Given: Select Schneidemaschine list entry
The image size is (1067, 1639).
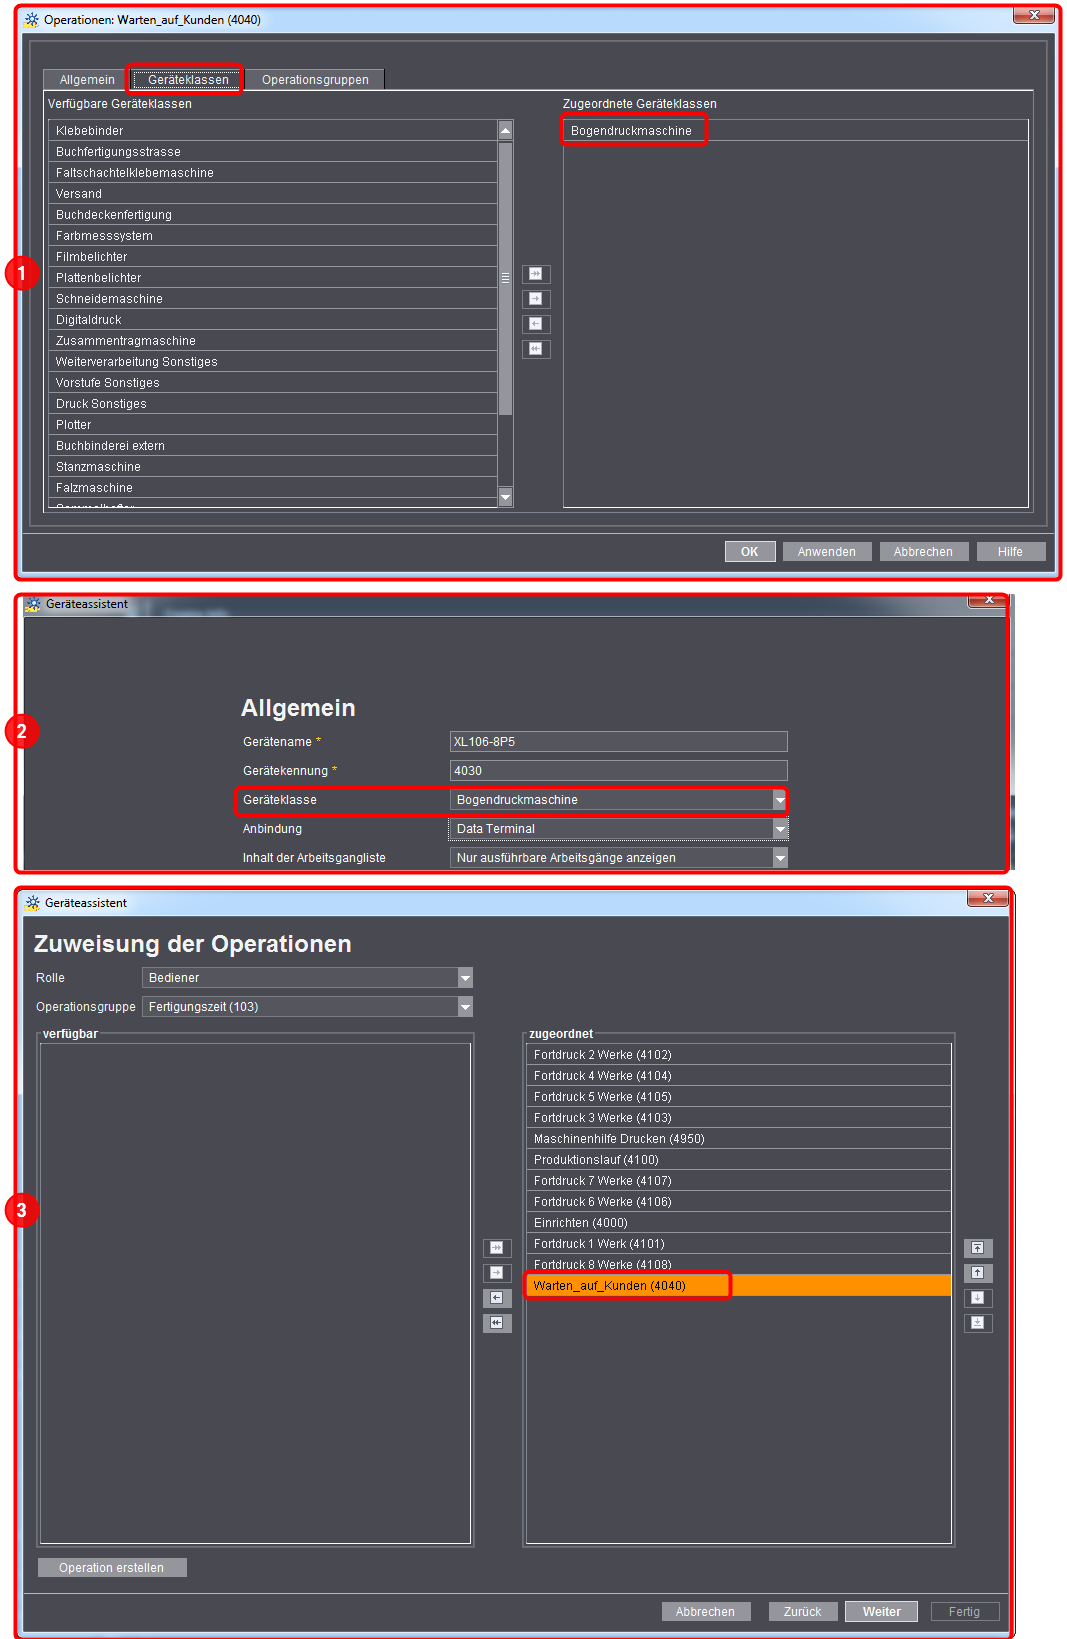Looking at the screenshot, I should [x=273, y=299].
